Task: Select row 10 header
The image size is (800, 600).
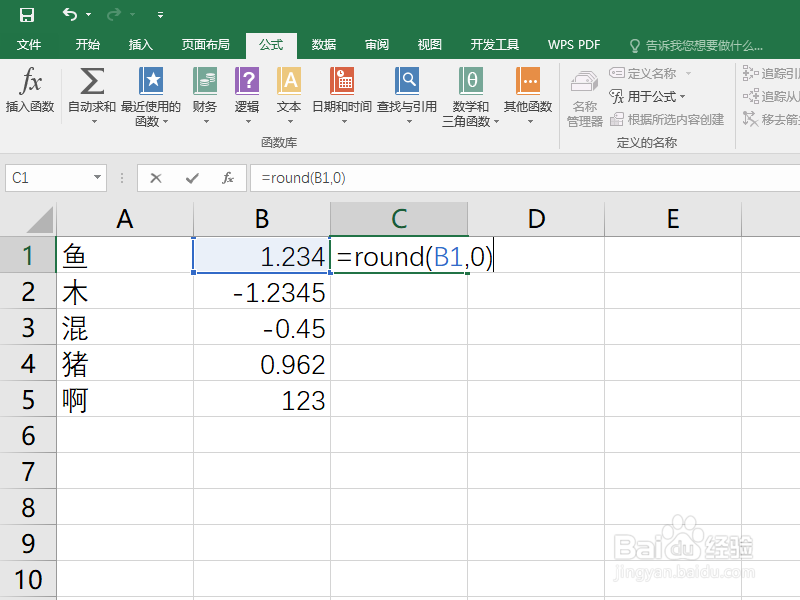Action: (28, 579)
